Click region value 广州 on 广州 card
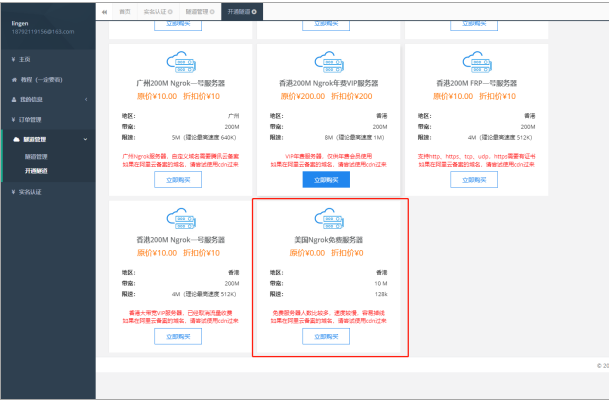 tap(234, 116)
